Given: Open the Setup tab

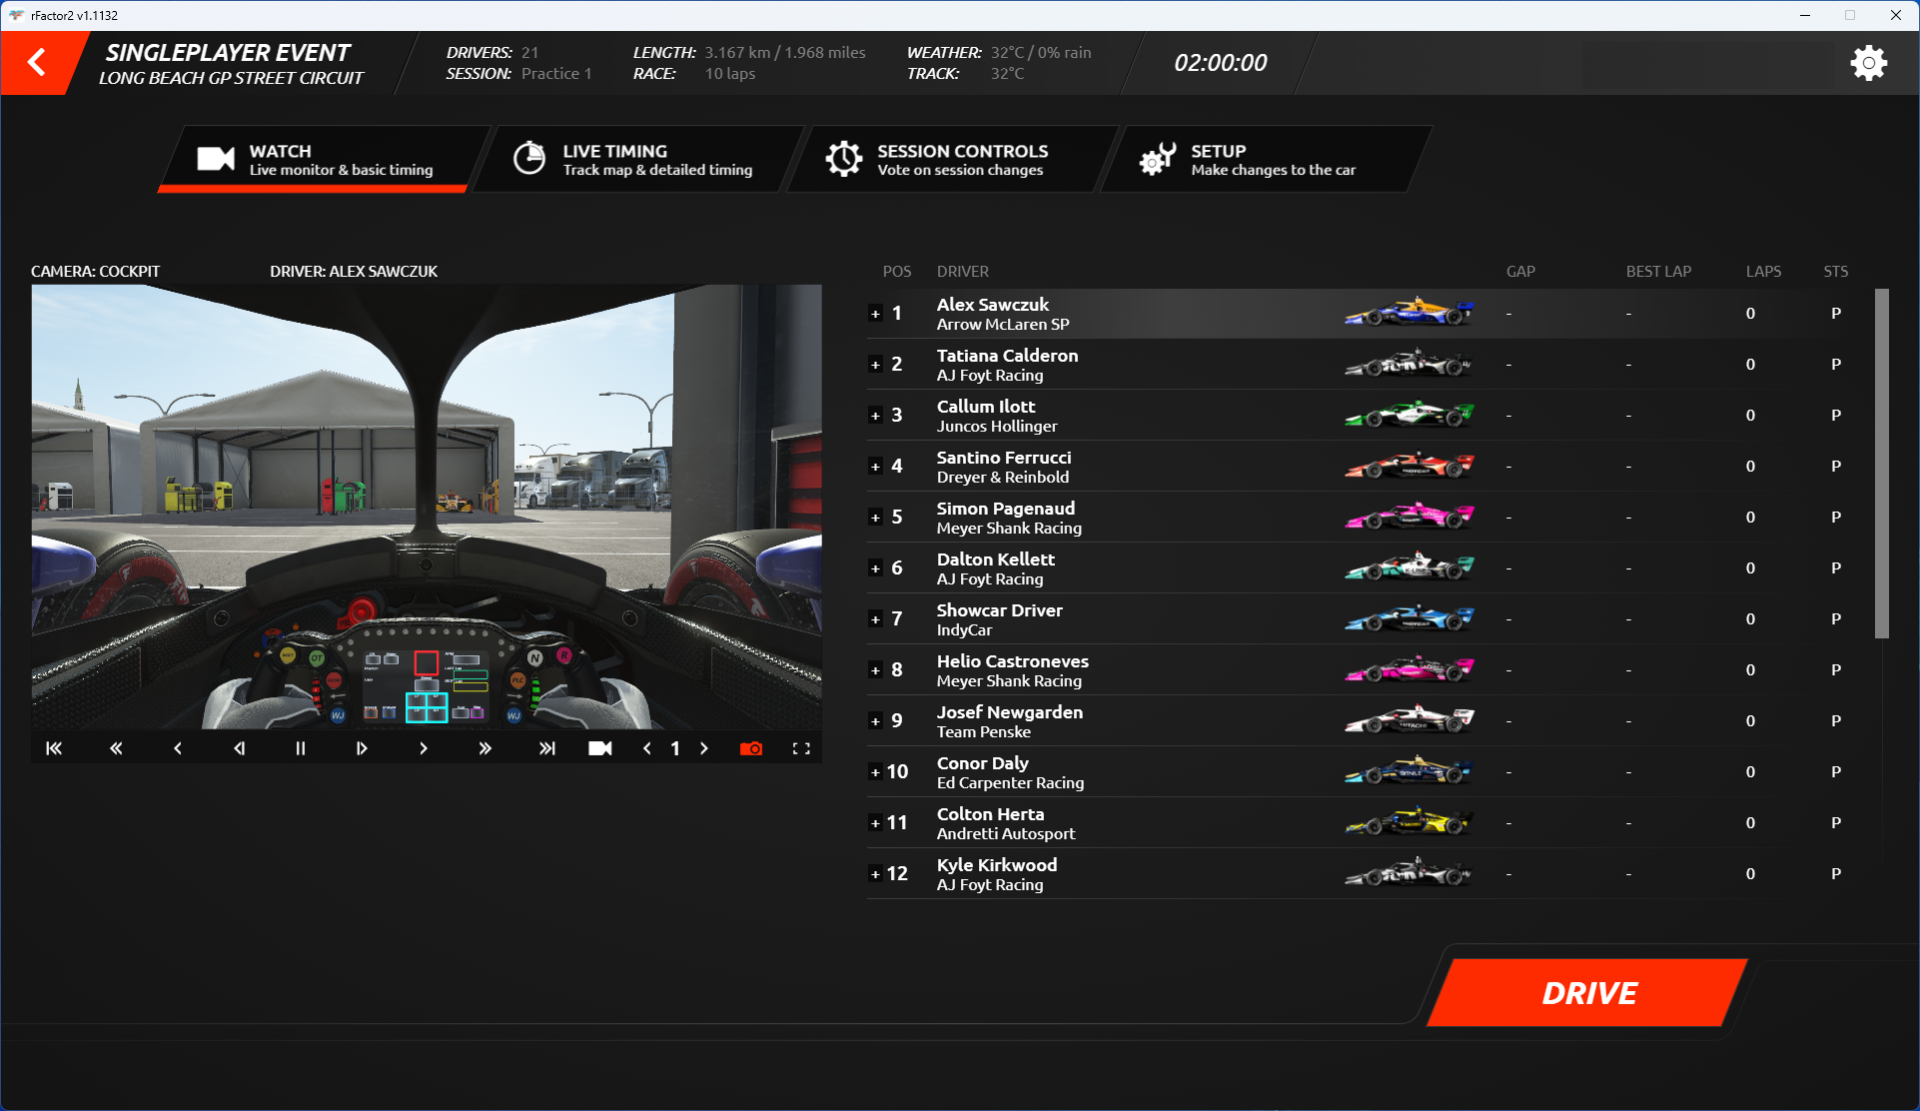Looking at the screenshot, I should [1268, 159].
